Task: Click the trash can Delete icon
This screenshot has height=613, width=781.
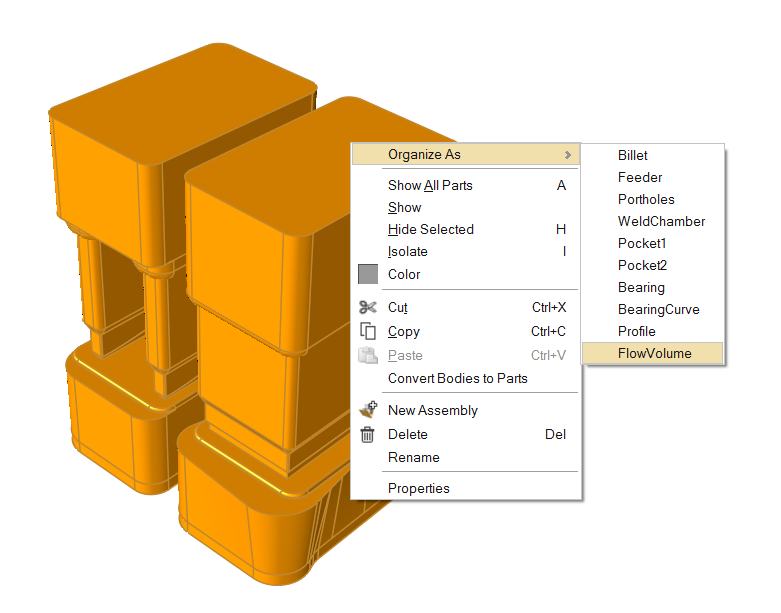Action: click(x=368, y=434)
